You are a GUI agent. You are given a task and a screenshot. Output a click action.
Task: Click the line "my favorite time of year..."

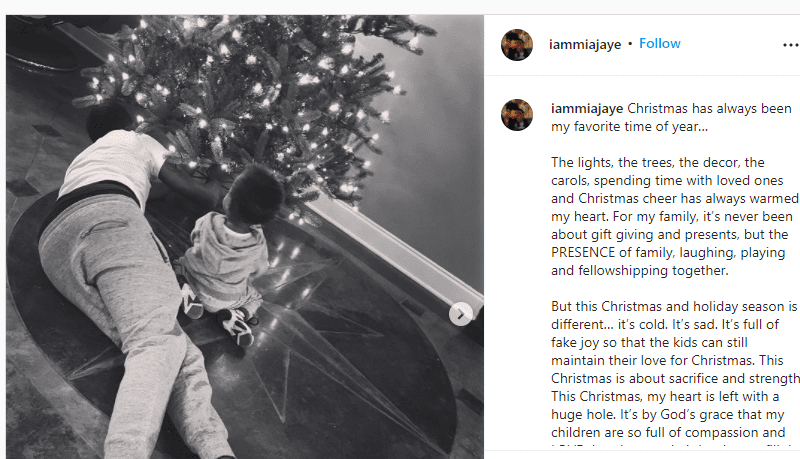(629, 126)
